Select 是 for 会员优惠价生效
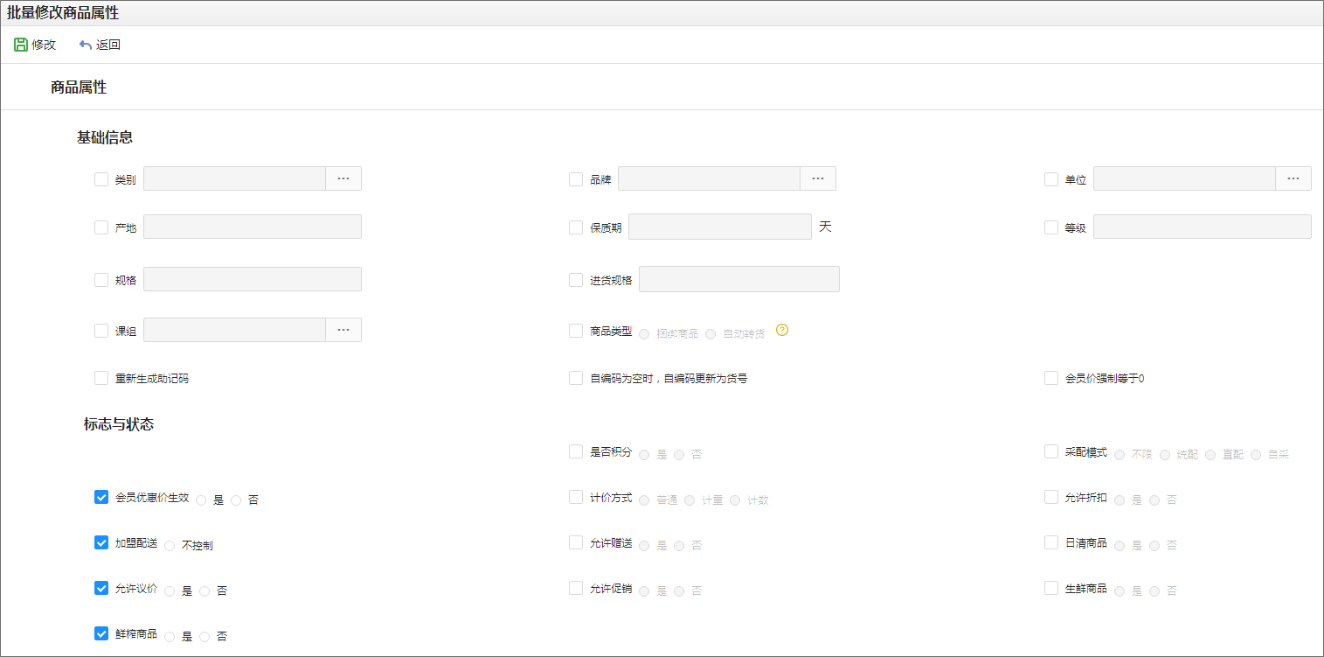The height and width of the screenshot is (657, 1324). [201, 500]
